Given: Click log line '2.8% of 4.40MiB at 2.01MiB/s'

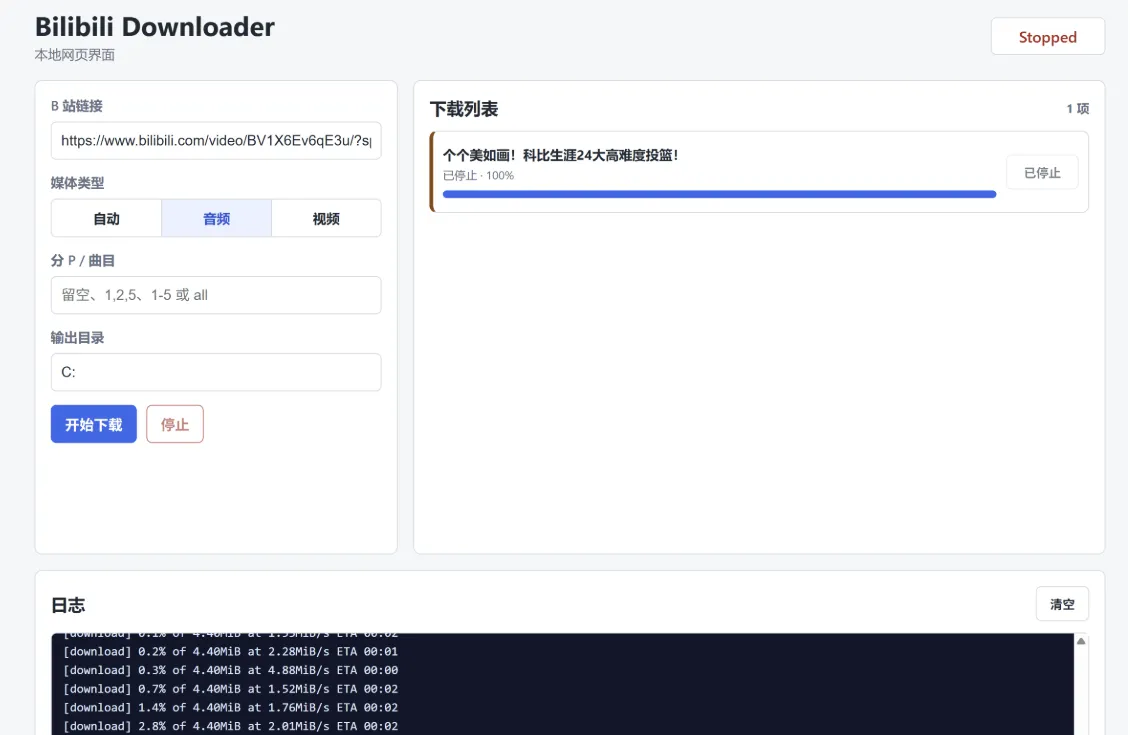Looking at the screenshot, I should [x=231, y=726].
